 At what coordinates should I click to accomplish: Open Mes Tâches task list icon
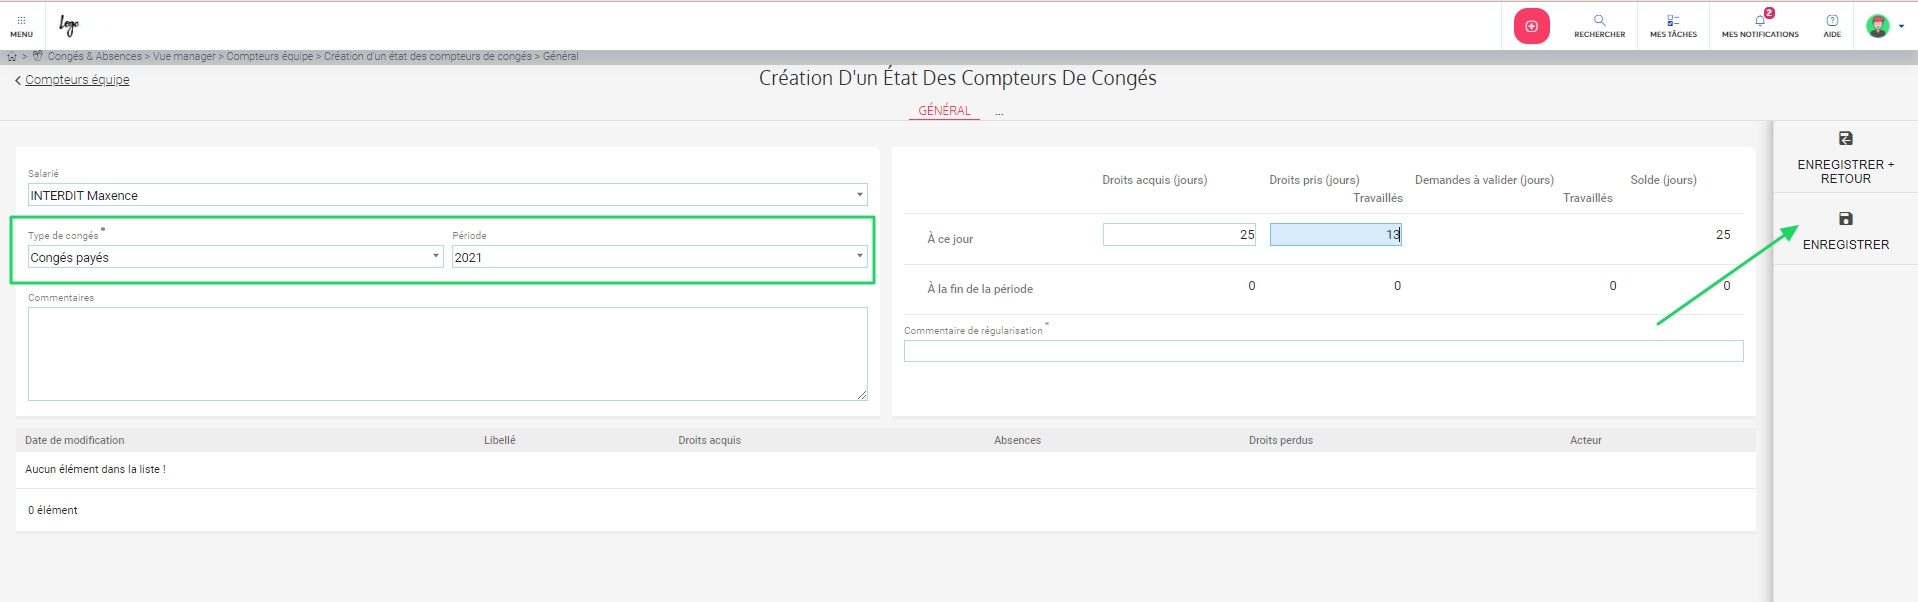[1673, 20]
